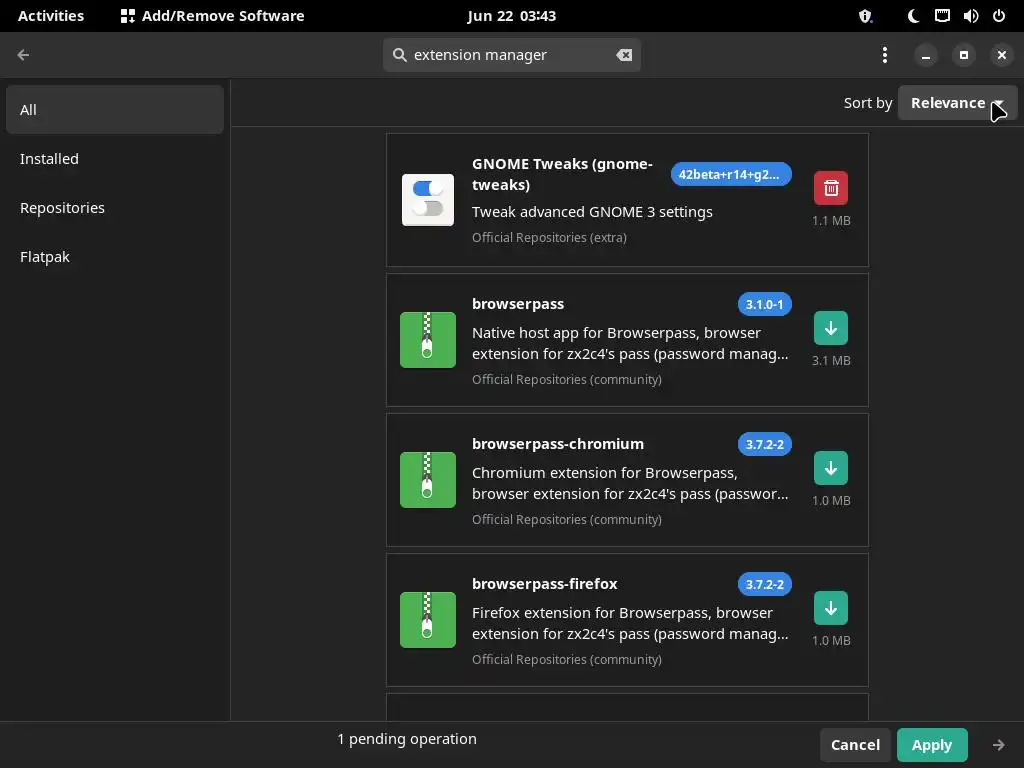Show pending operation details arrow

999,744
